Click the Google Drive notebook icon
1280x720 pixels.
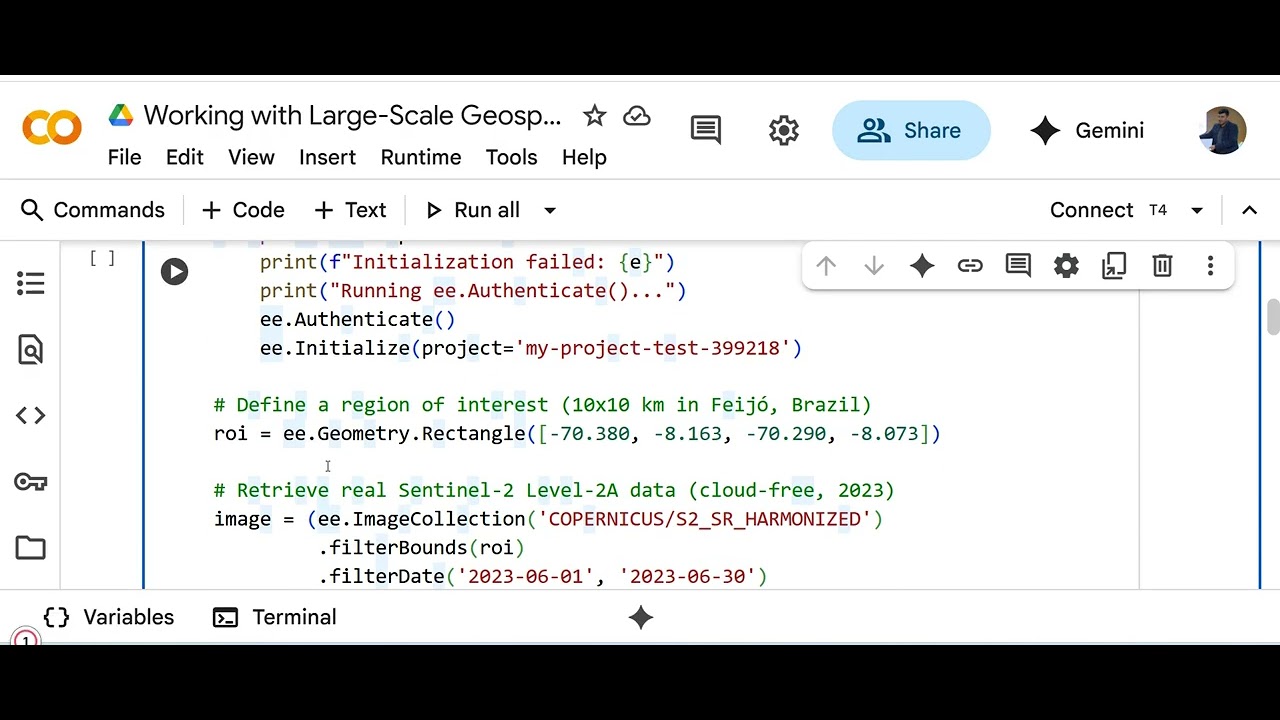tap(121, 115)
